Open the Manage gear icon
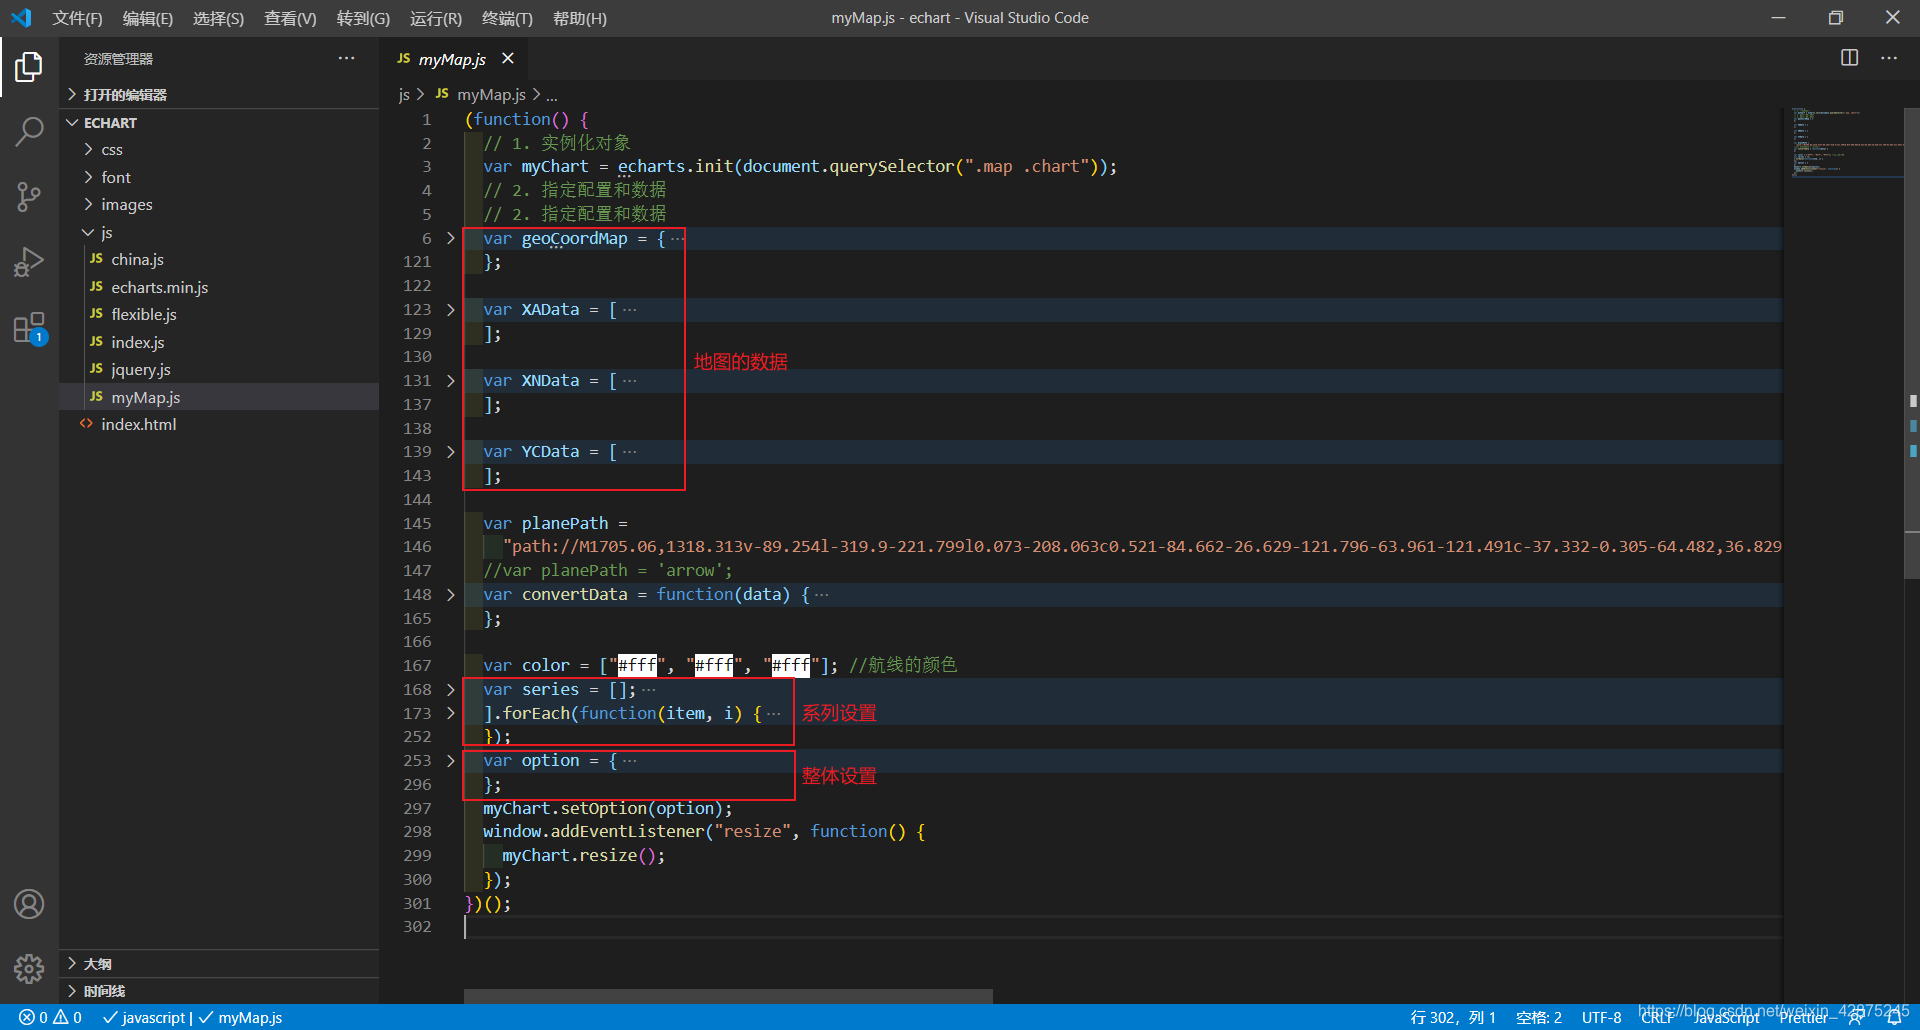Screen dimensions: 1920x1030 [29, 968]
